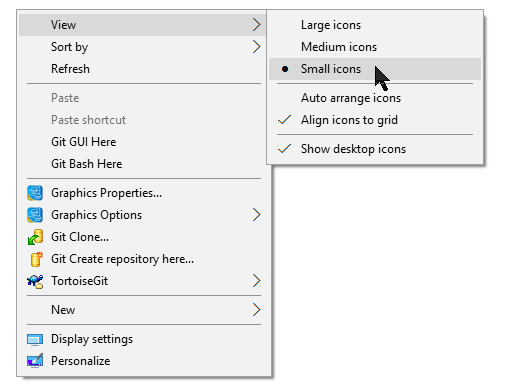Expand the View submenu arrow
This screenshot has width=507, height=388.
pos(256,25)
